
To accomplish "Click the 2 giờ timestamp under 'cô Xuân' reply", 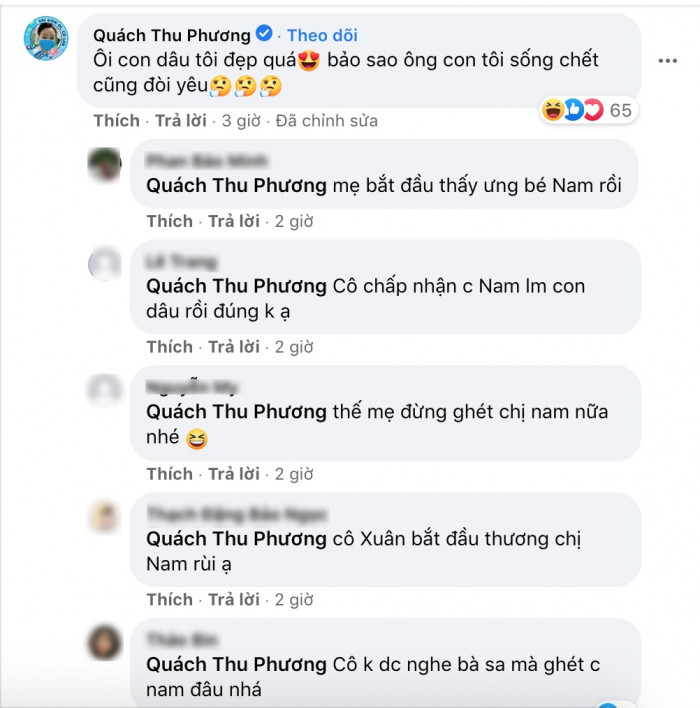I will tap(294, 600).
